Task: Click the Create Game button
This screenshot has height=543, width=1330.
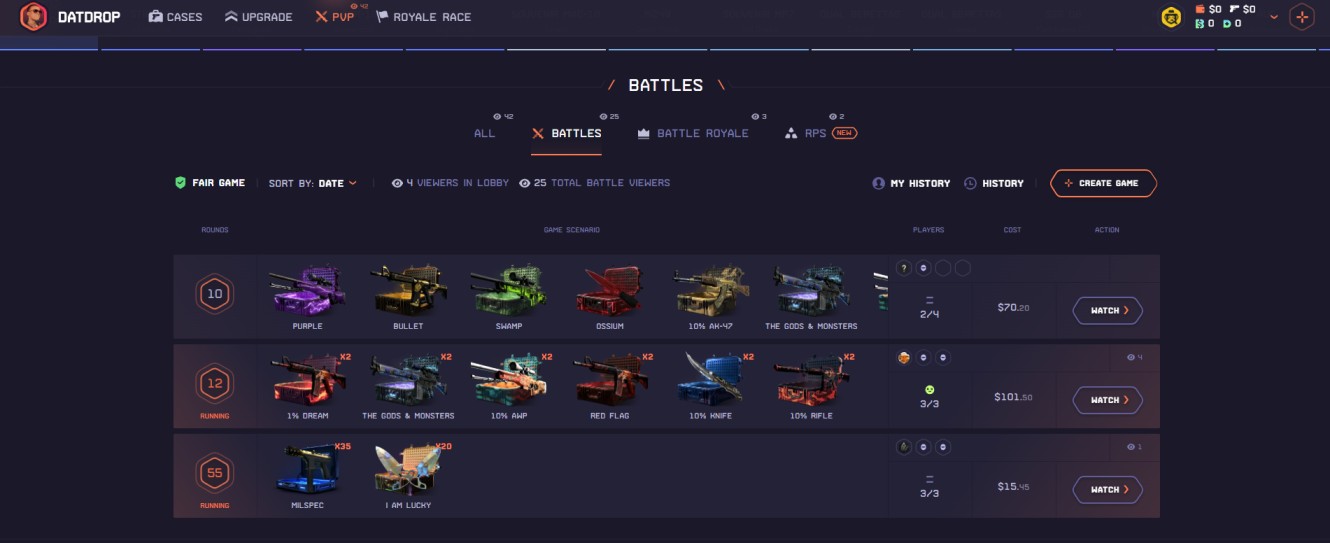Action: tap(1103, 183)
